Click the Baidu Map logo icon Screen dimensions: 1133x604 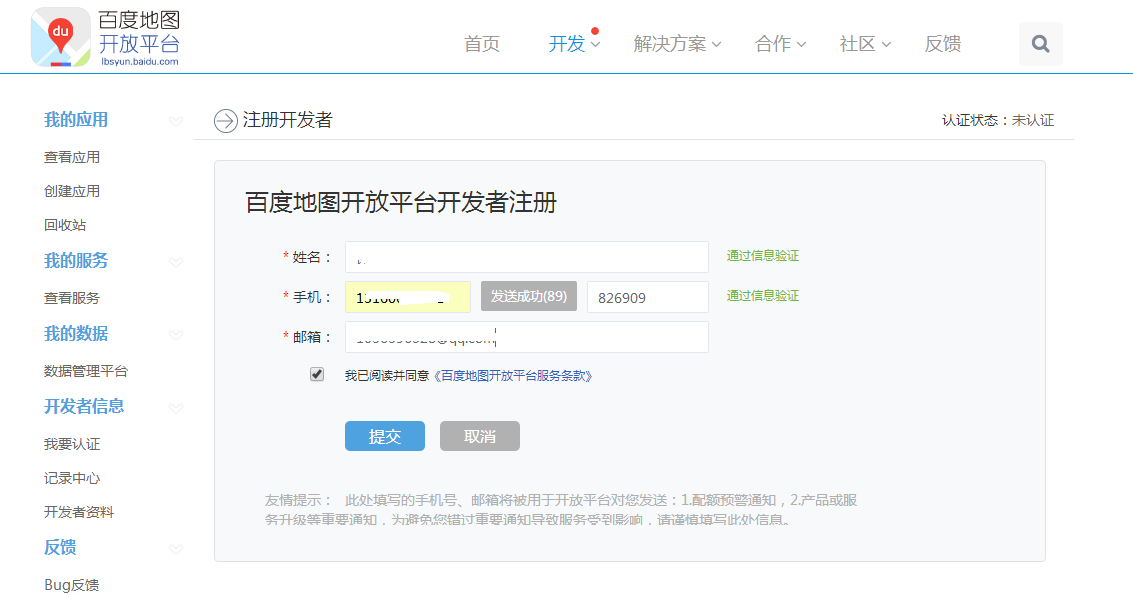pos(61,37)
